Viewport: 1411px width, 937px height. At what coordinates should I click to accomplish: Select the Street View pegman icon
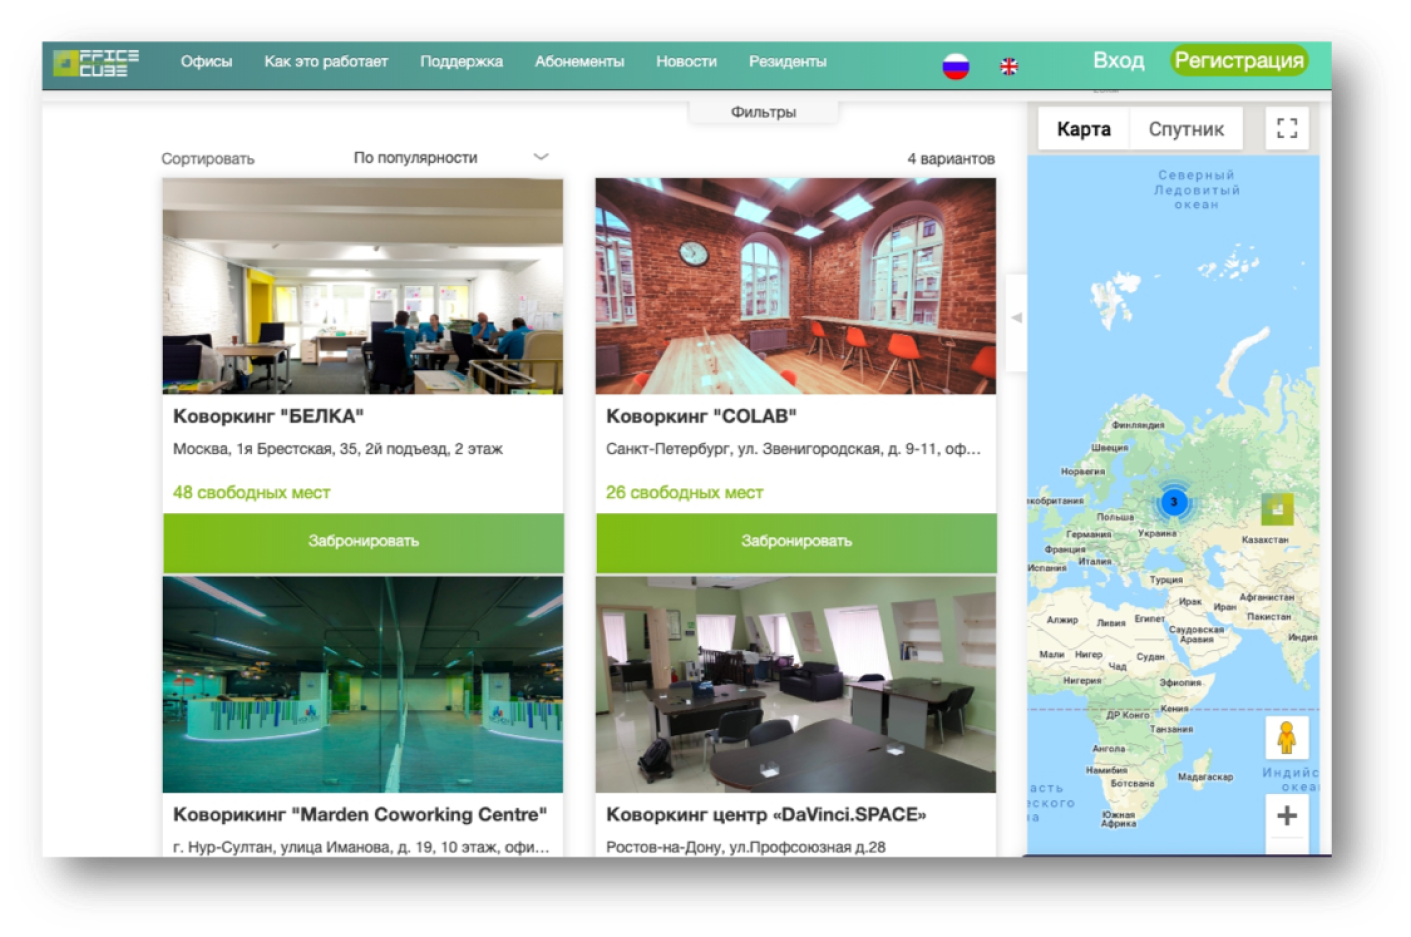coord(1286,738)
